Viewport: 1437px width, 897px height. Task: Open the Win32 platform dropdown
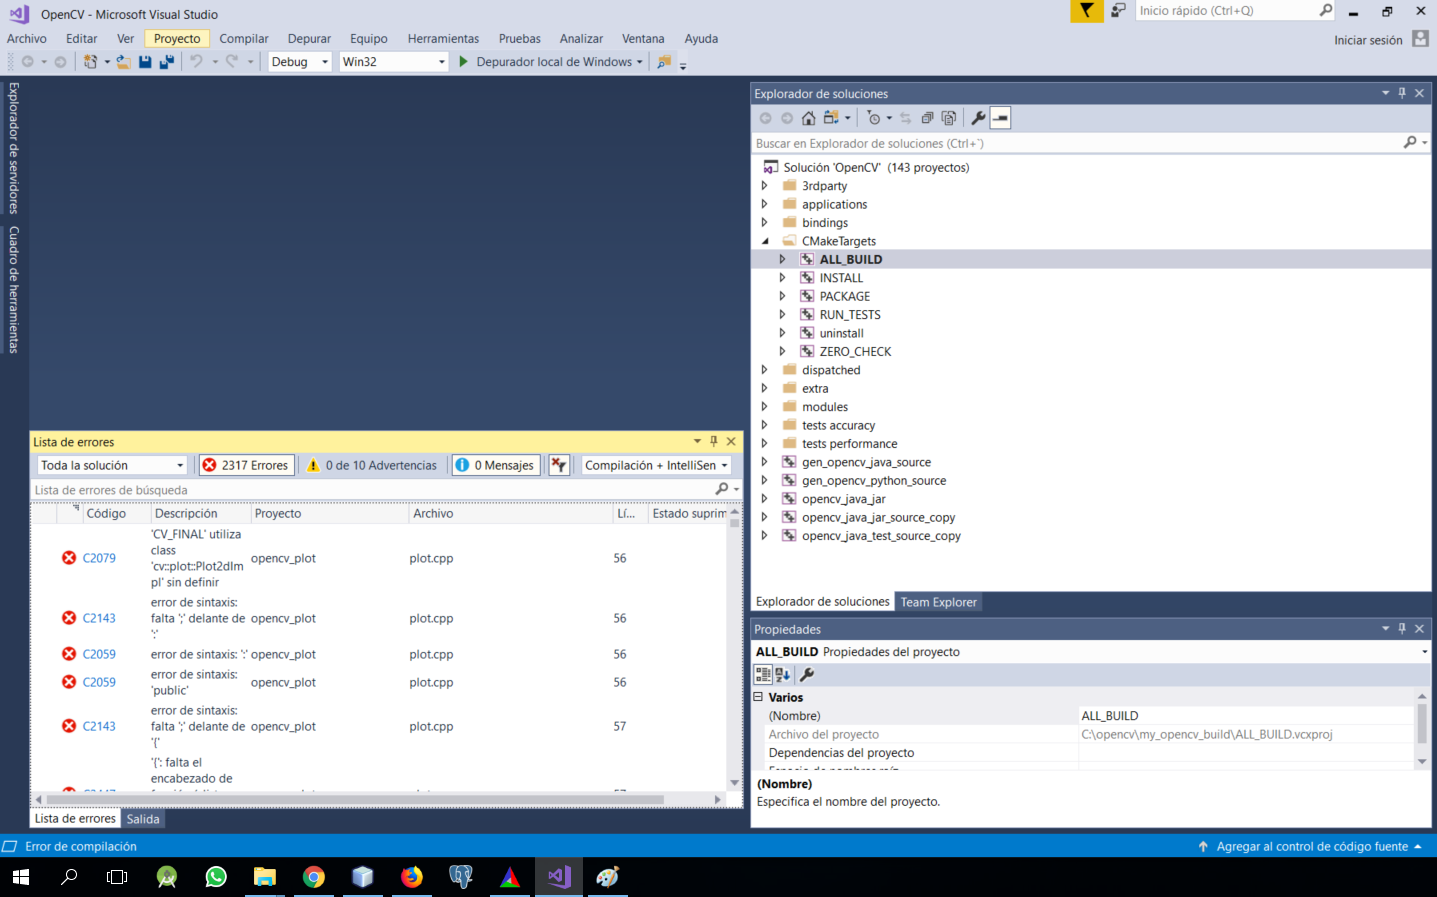click(393, 62)
